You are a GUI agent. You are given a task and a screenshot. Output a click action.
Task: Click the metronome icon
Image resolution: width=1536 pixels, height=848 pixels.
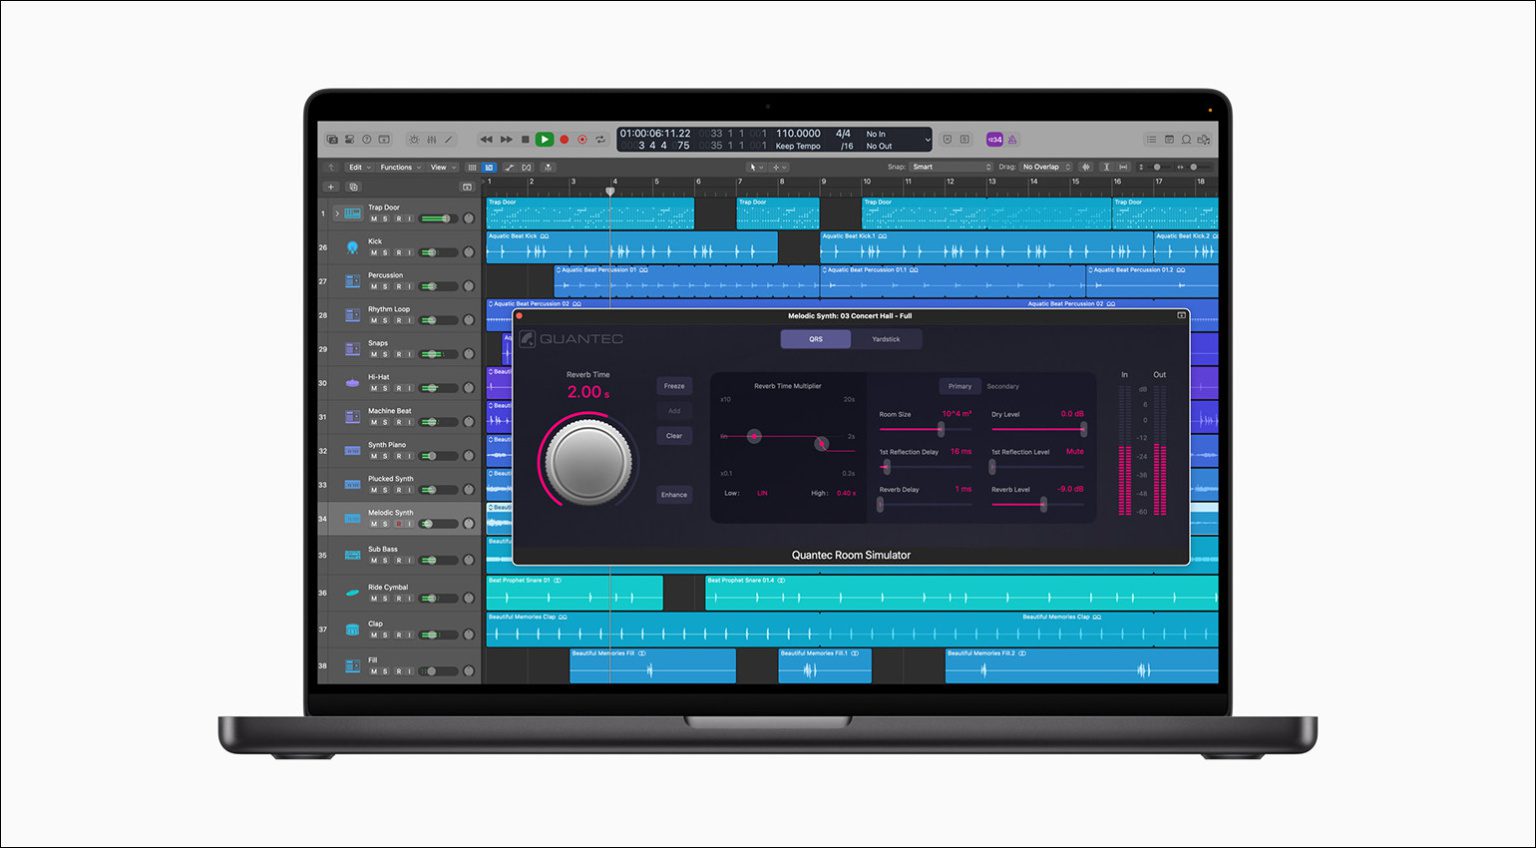click(x=1012, y=140)
